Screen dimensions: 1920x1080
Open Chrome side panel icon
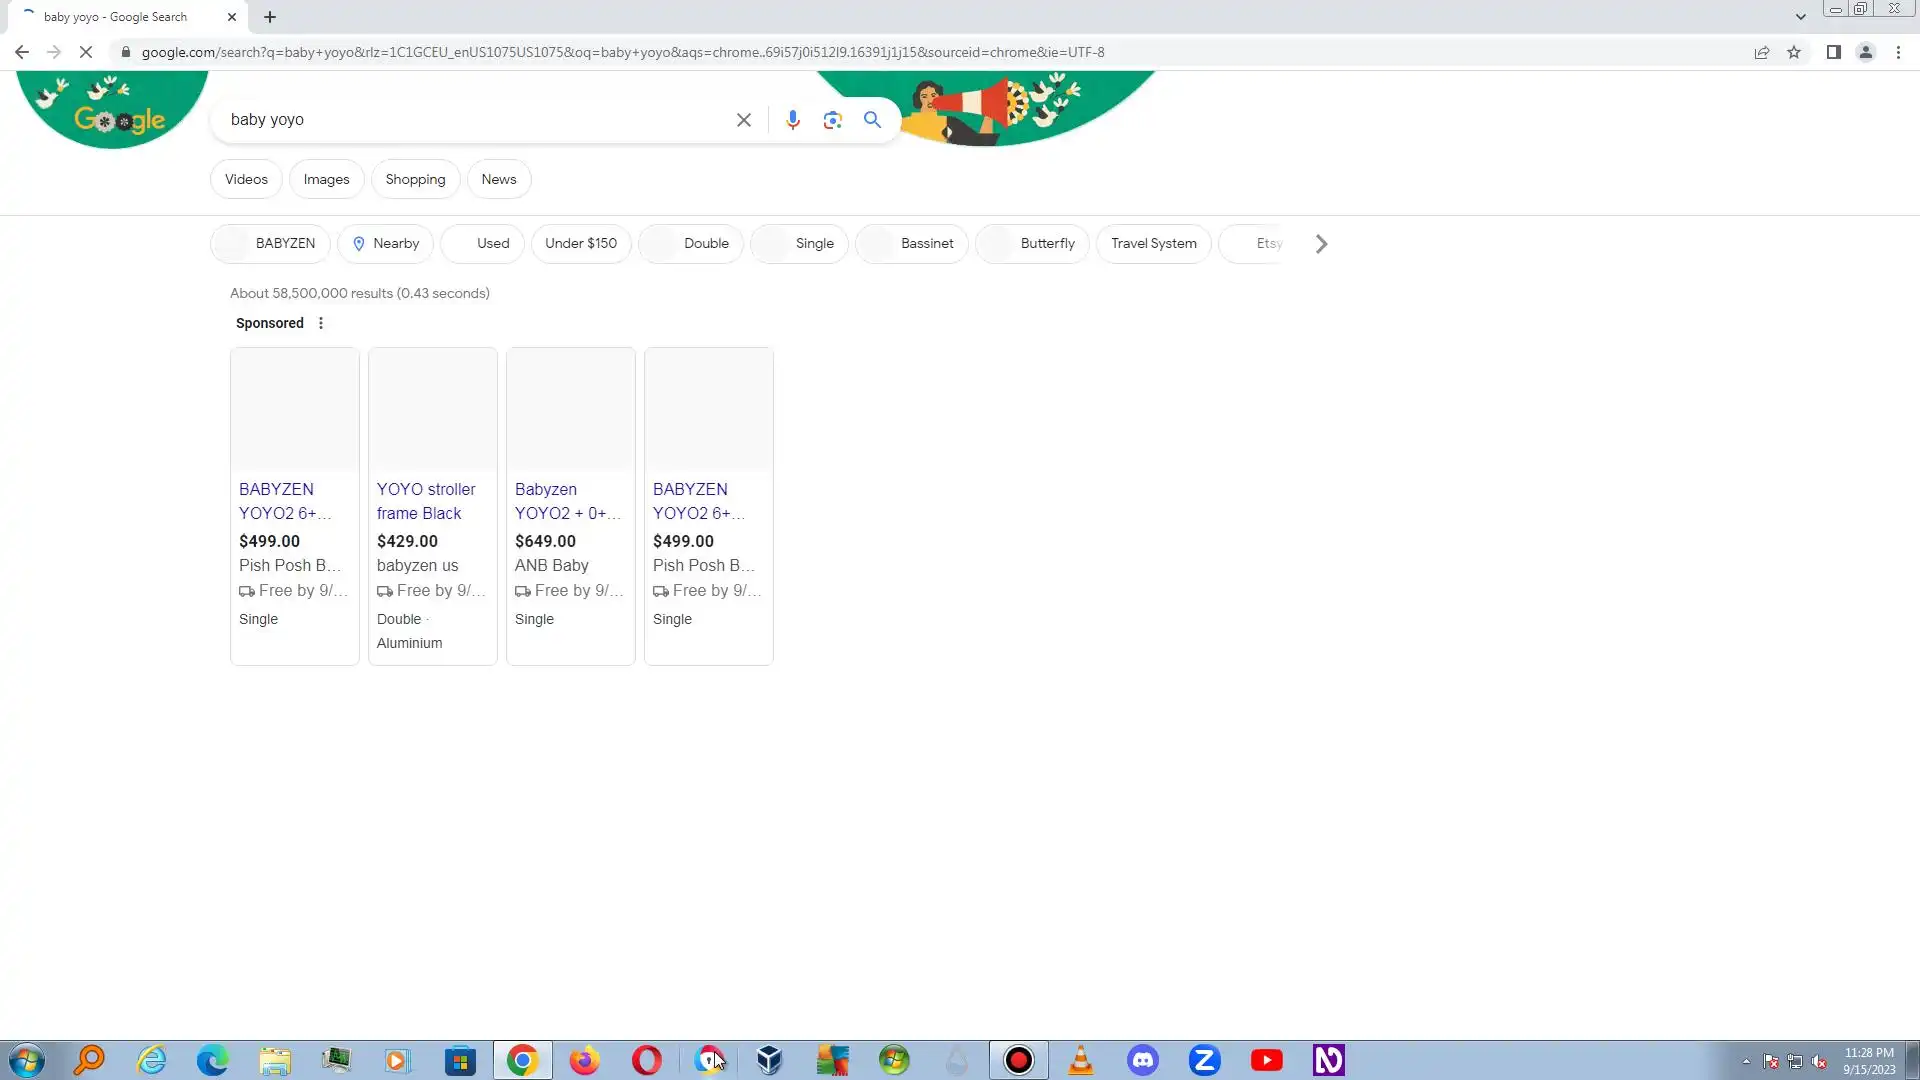[x=1833, y=52]
